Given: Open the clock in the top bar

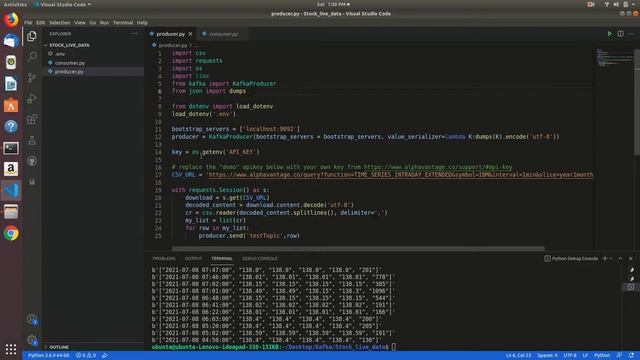Looking at the screenshot, I should [333, 4].
